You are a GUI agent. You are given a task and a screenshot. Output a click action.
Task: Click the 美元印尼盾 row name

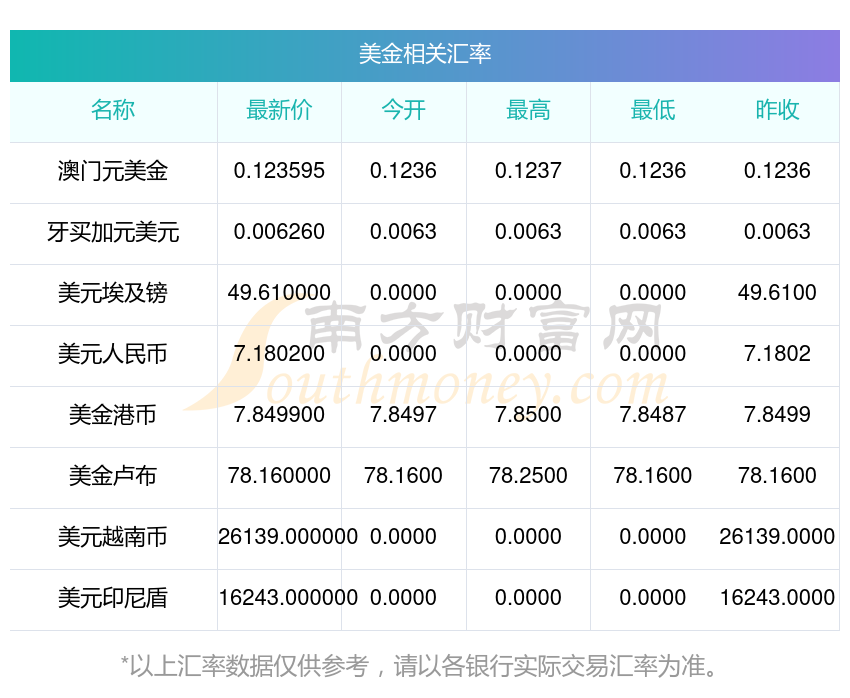(113, 598)
